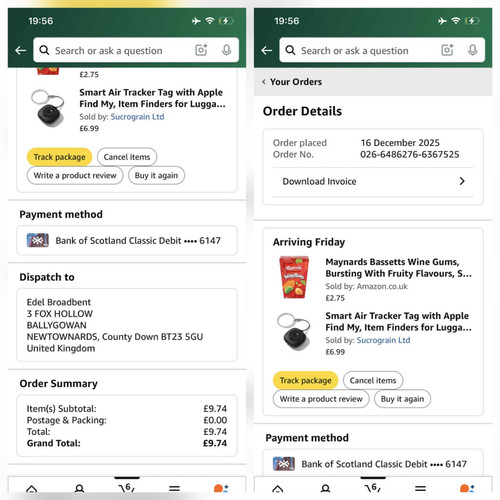Tap the back arrow on the left screen
Viewport: 500px width, 500px height.
[21, 51]
